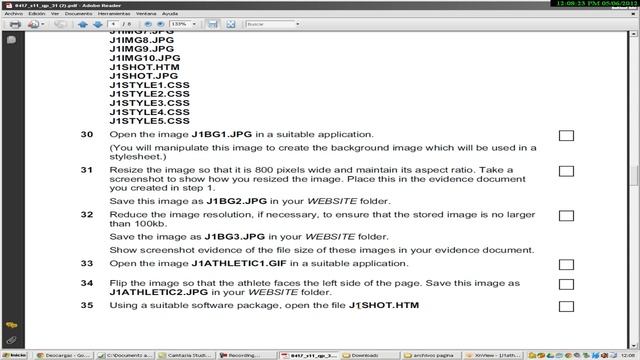Click the page number input field
The width and height of the screenshot is (640, 360).
113,24
